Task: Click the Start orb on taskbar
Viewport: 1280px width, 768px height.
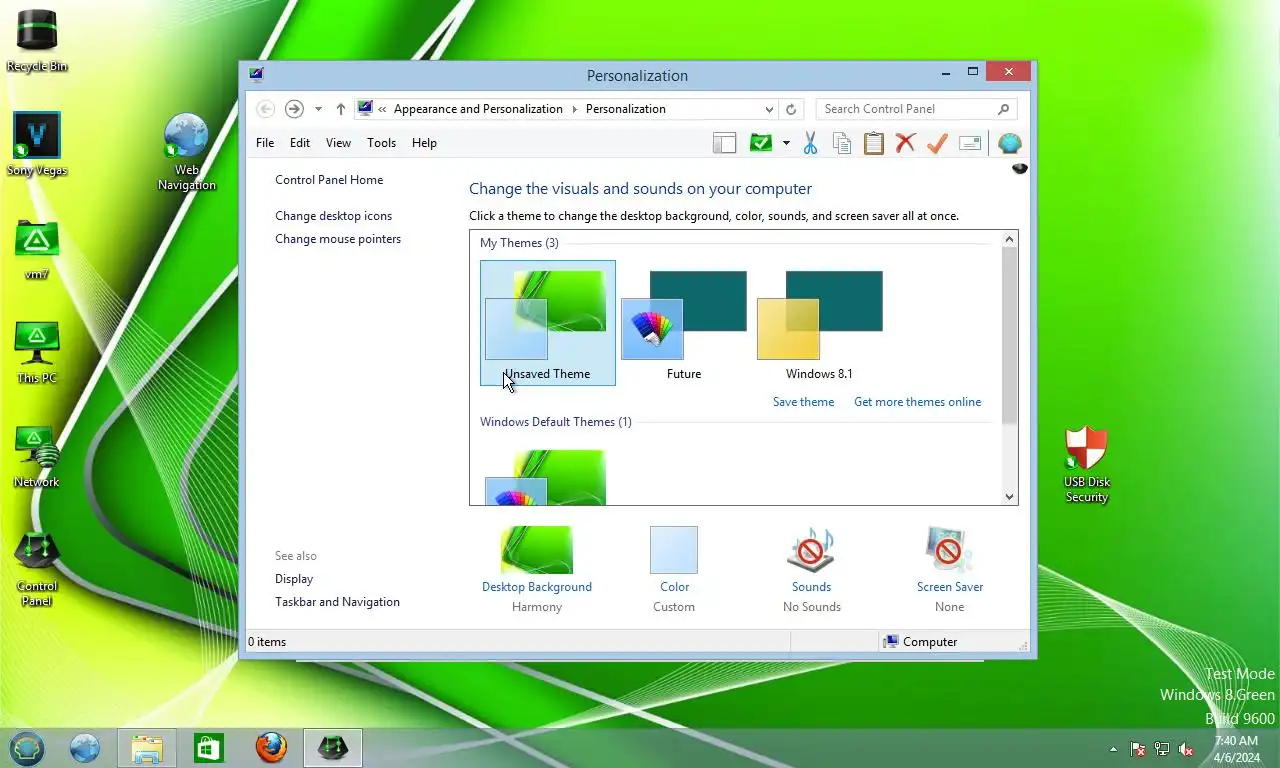Action: tap(27, 748)
